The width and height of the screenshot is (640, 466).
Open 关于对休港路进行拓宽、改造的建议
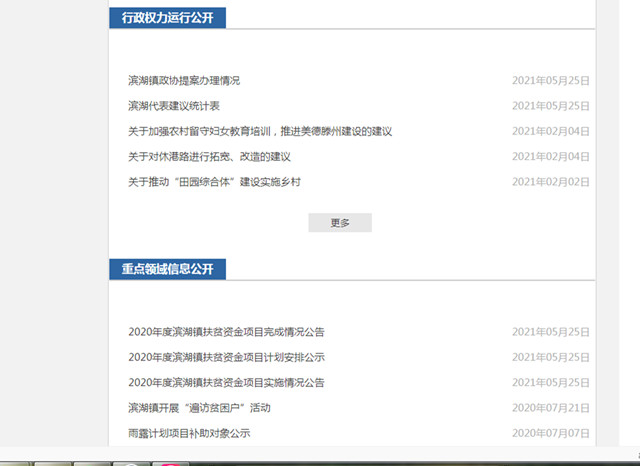pyautogui.click(x=209, y=157)
